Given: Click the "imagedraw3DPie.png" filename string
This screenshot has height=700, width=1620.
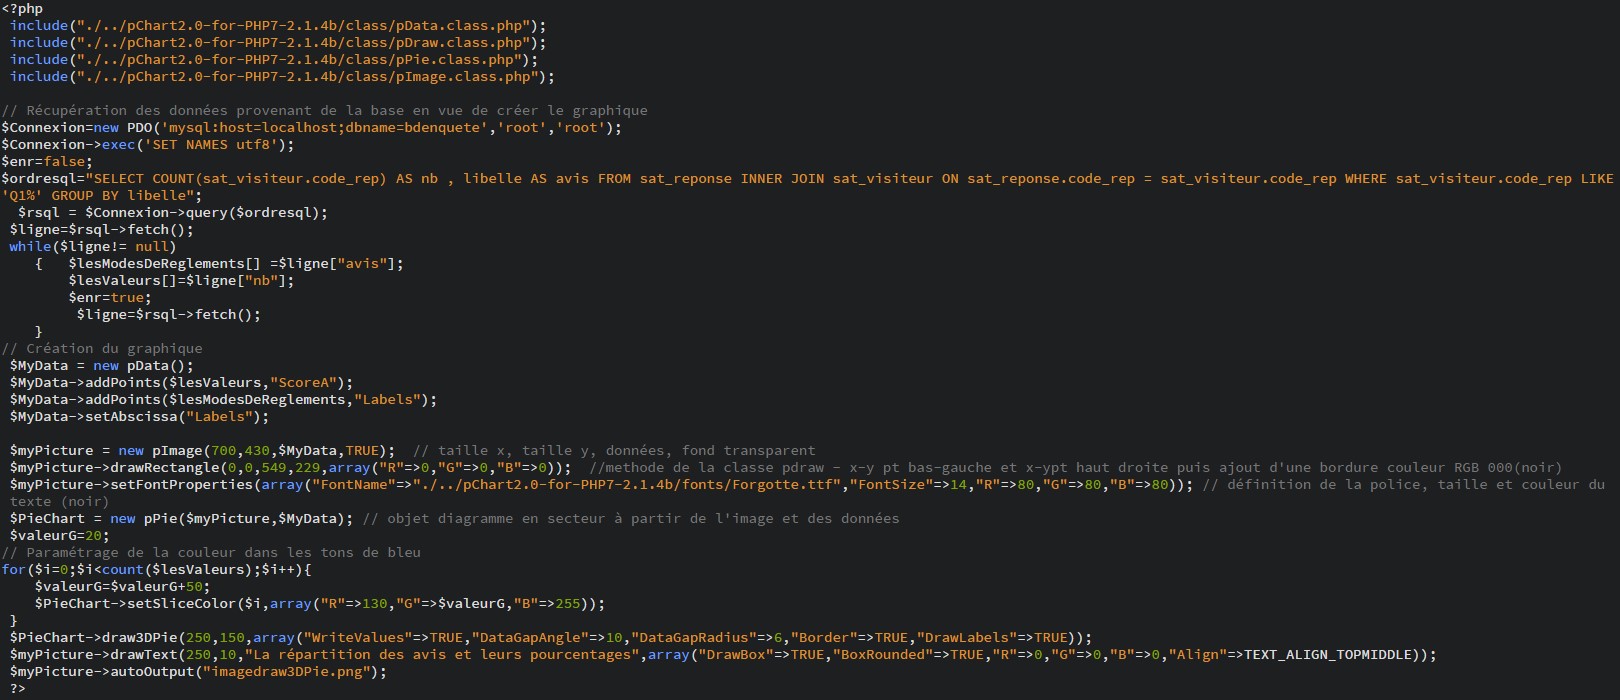Looking at the screenshot, I should [x=290, y=672].
